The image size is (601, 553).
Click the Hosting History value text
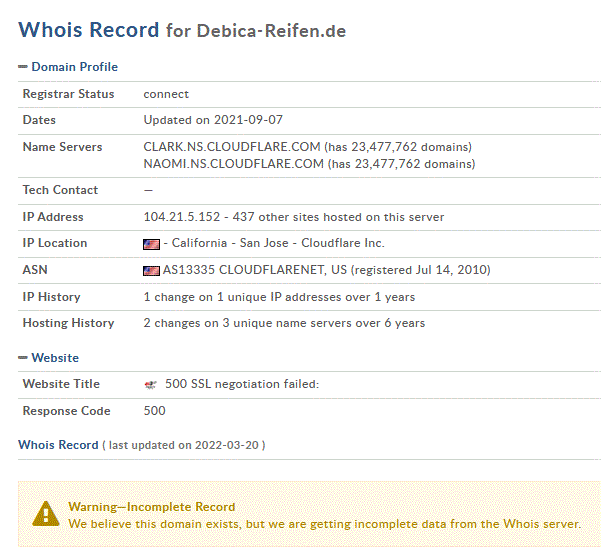coord(284,323)
